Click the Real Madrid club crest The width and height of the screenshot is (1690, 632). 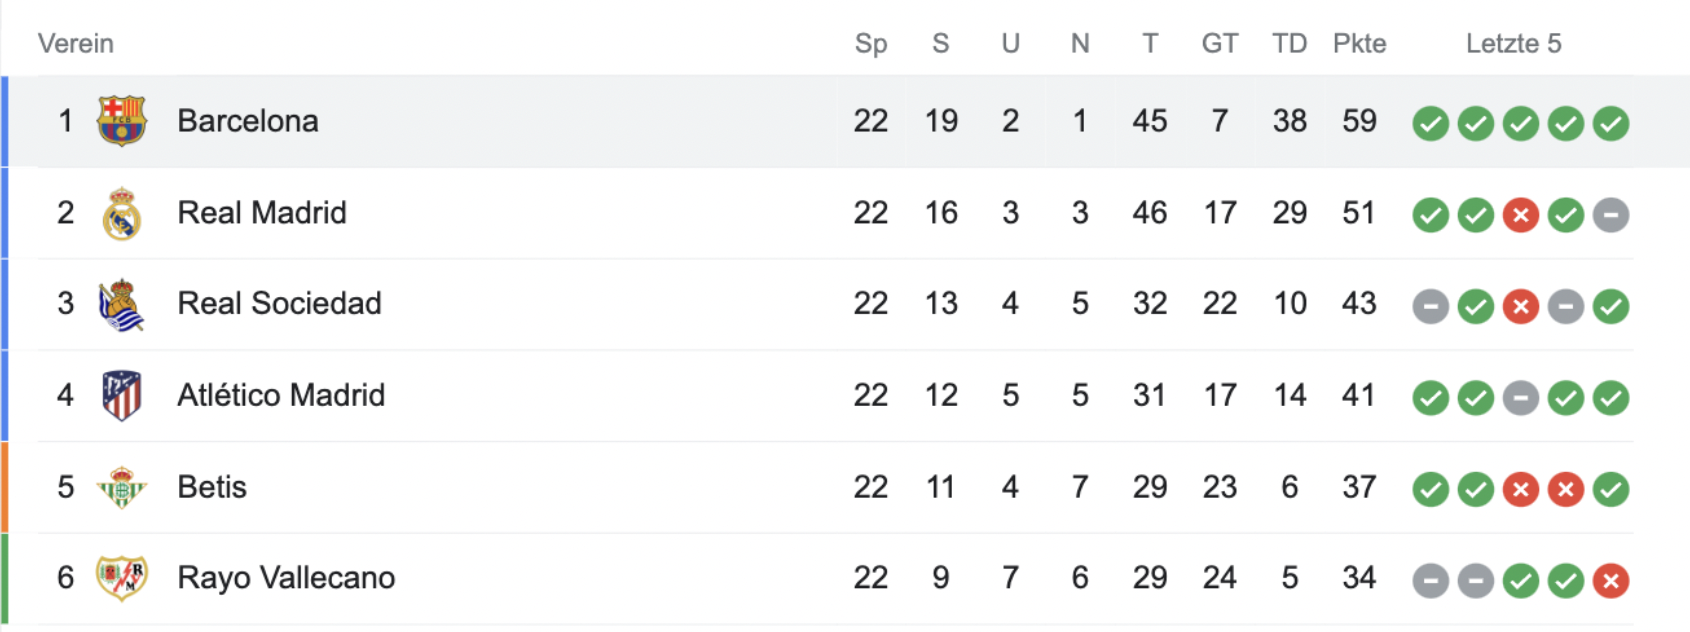[x=122, y=213]
